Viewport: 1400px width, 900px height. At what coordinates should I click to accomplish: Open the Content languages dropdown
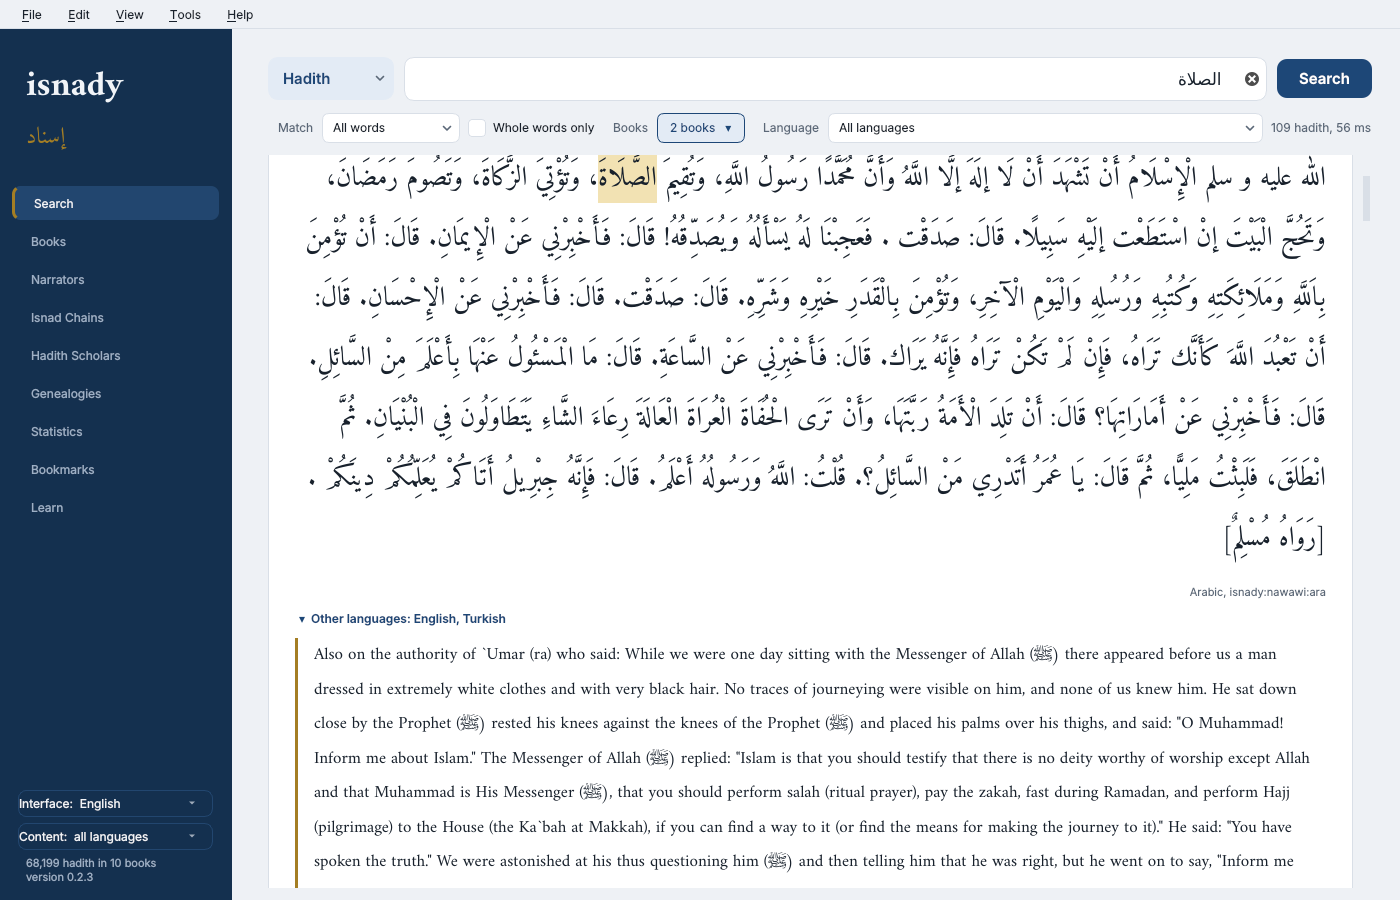115,837
